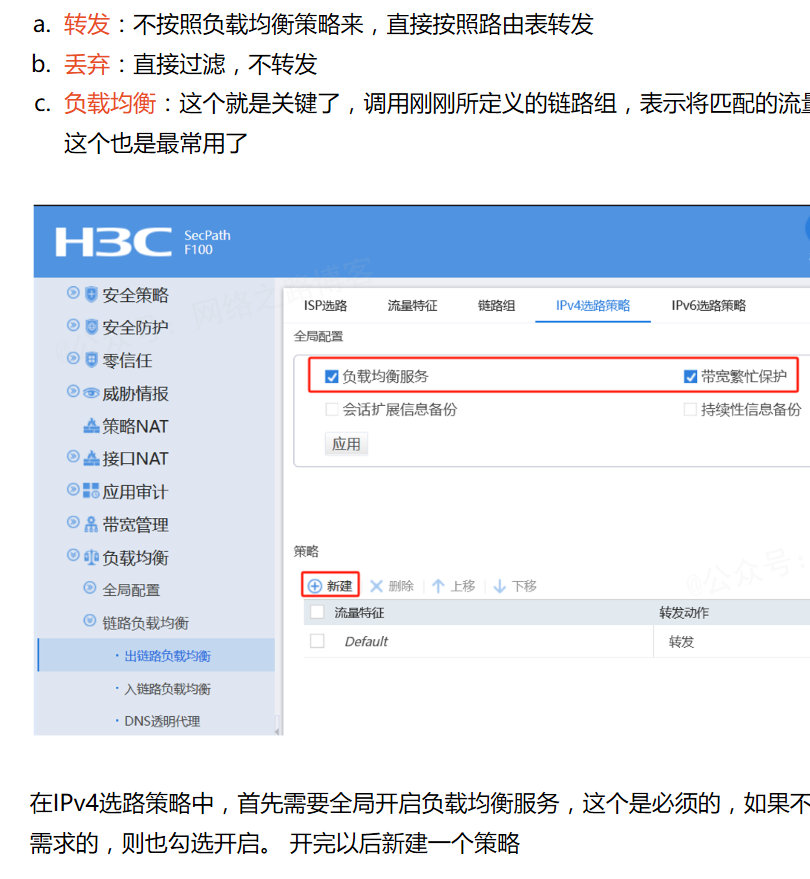Image resolution: width=810 pixels, height=879 pixels.
Task: Click the down arrow icon for 下移
Action: point(499,586)
